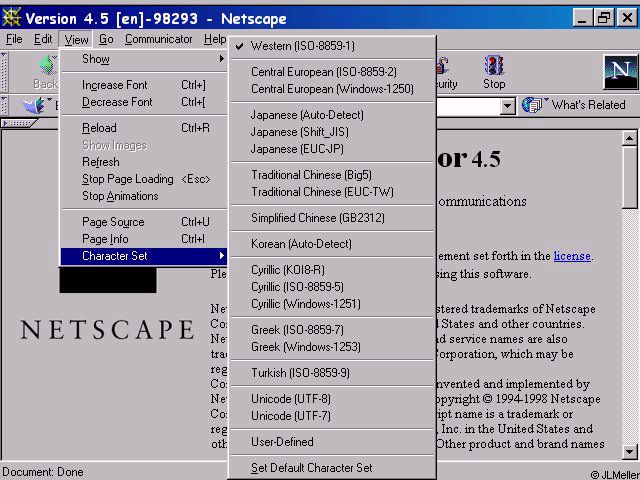Select Japanese (Shift_JIS) encoding

tap(333, 132)
